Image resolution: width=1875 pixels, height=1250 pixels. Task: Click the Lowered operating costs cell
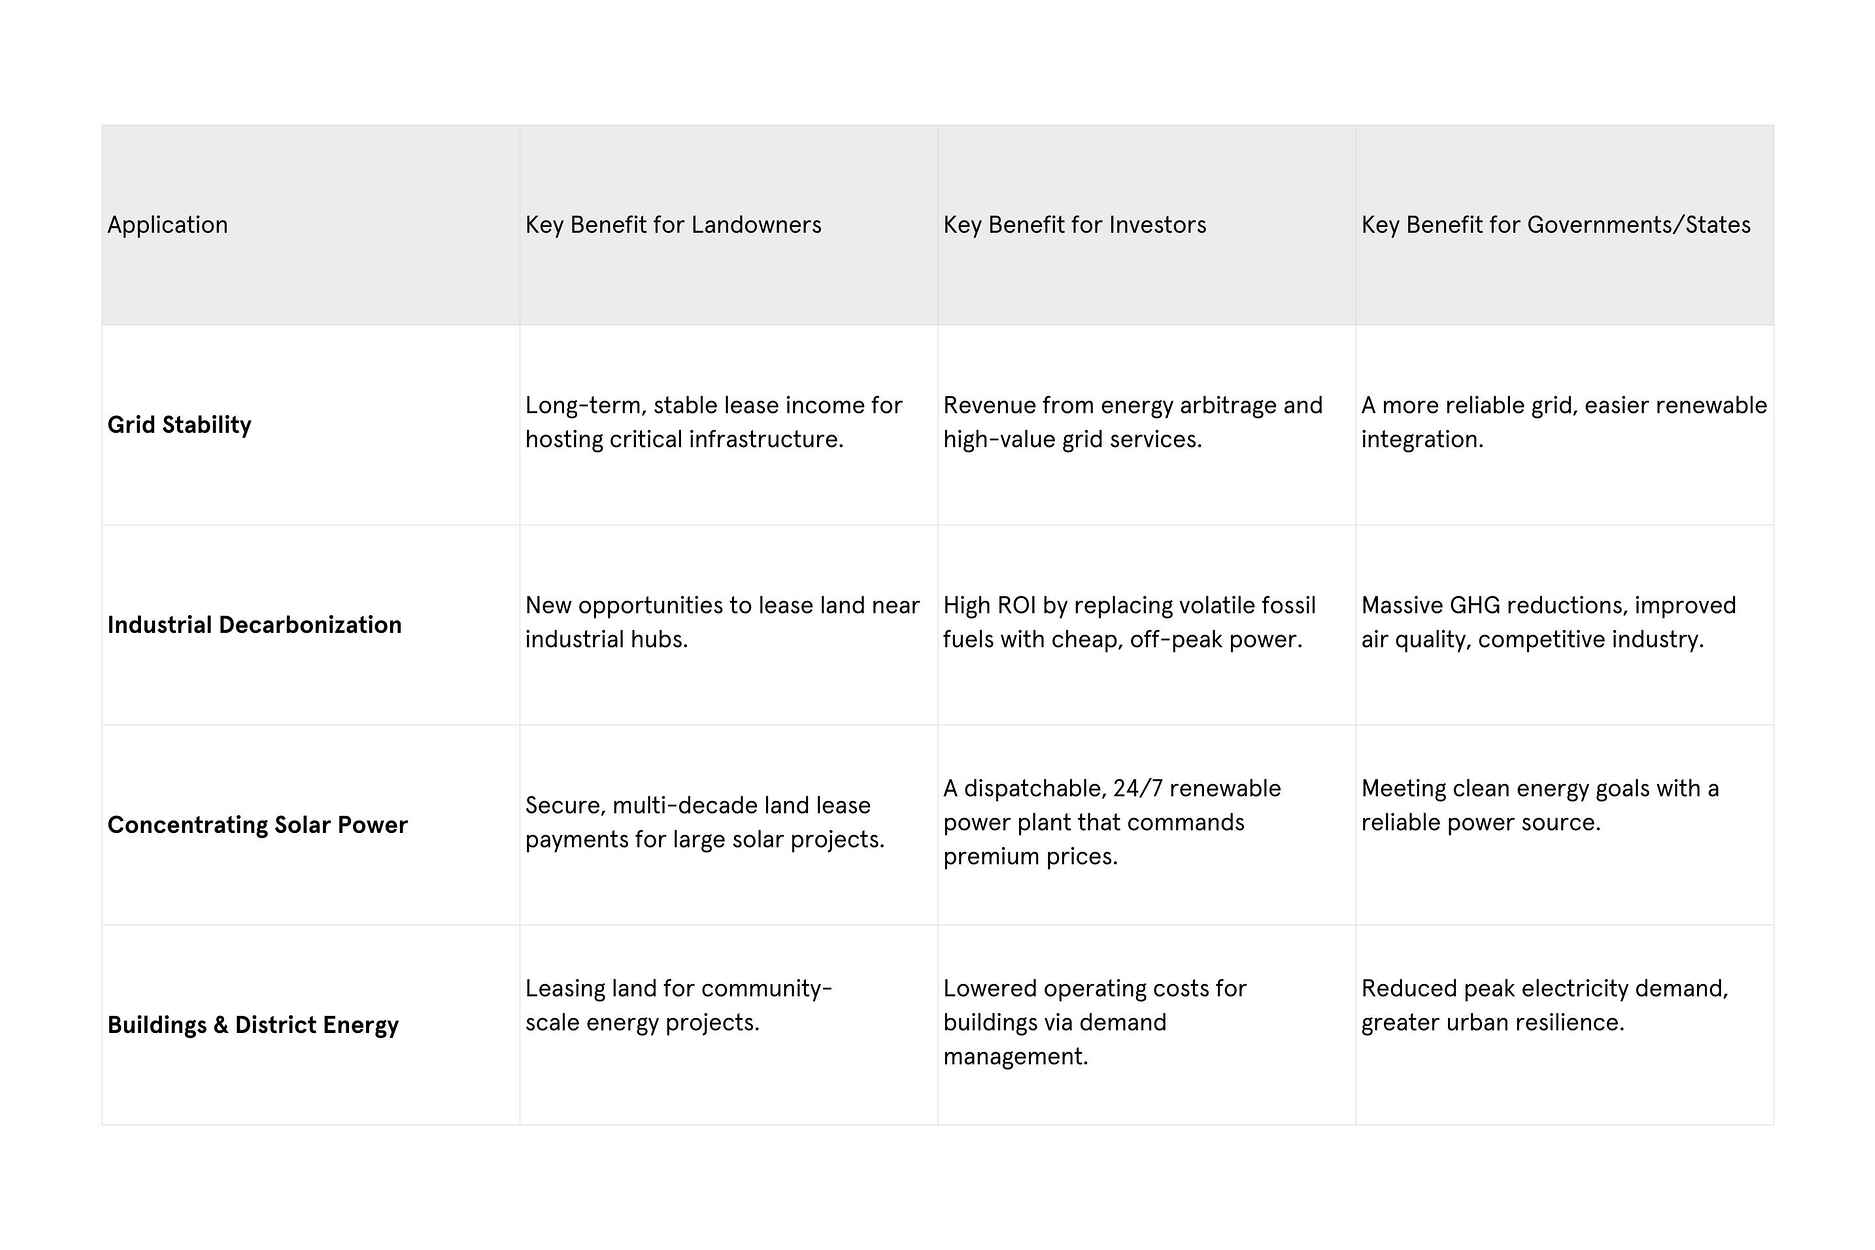1094,1022
